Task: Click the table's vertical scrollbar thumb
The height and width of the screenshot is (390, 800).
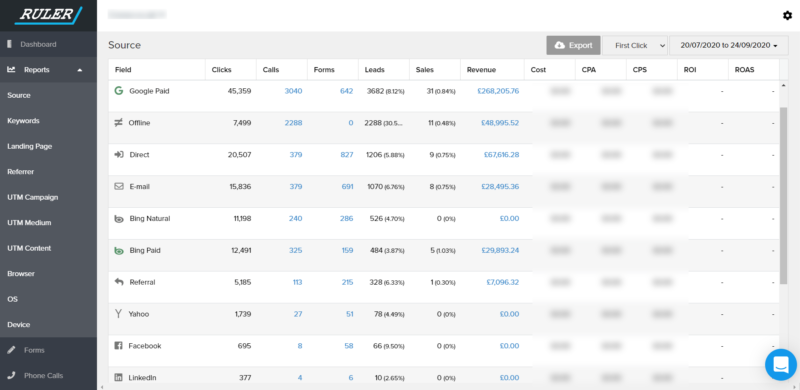Action: 784,196
